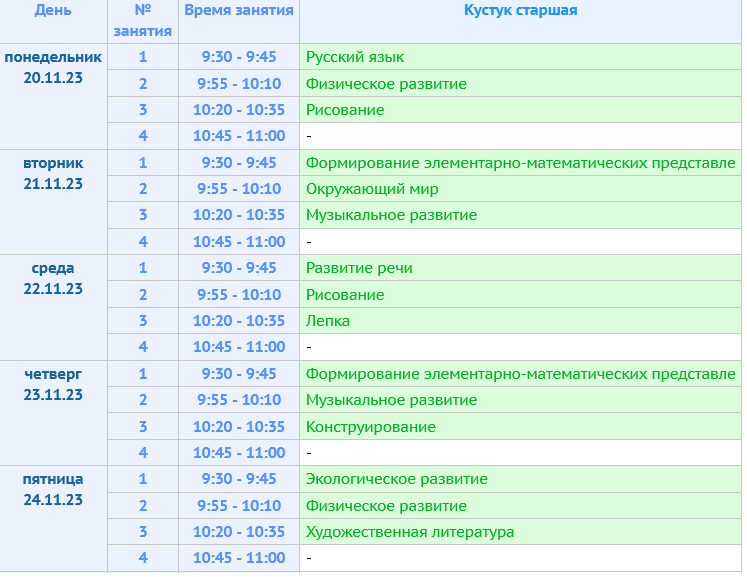Click the 'среда 22.11.23' day cell
This screenshot has width=747, height=577.
[x=53, y=279]
